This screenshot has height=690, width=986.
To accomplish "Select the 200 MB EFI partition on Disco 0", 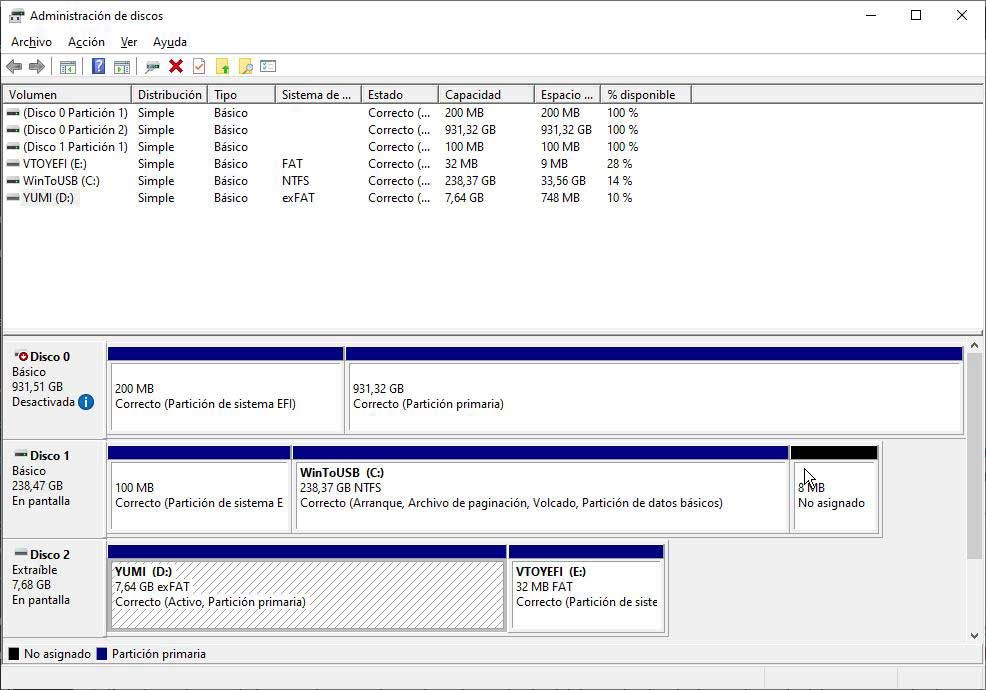I will point(226,390).
